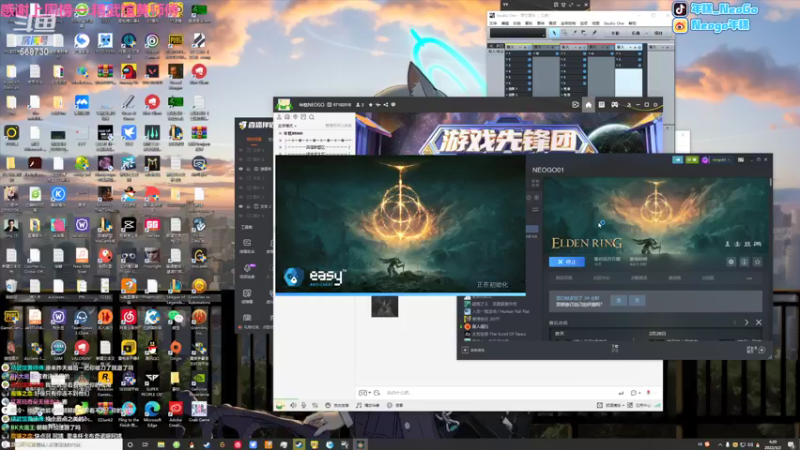Click the blue announcements button in Steam header
This screenshot has height=450, width=800.
[678, 160]
